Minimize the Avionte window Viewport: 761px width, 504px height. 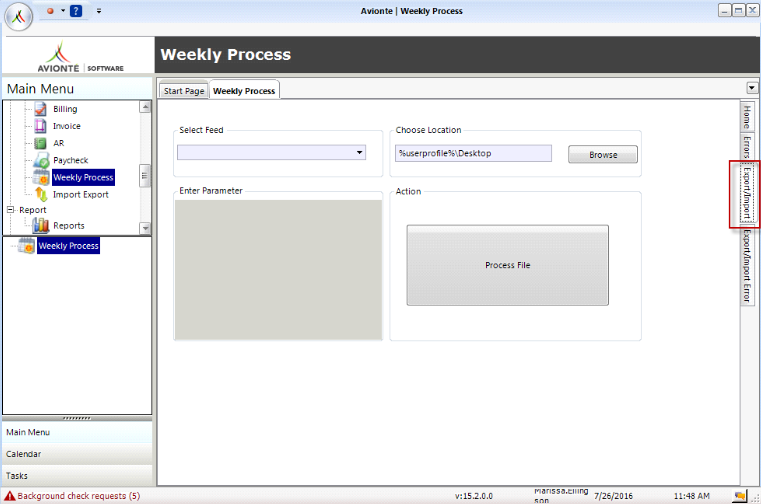click(725, 10)
